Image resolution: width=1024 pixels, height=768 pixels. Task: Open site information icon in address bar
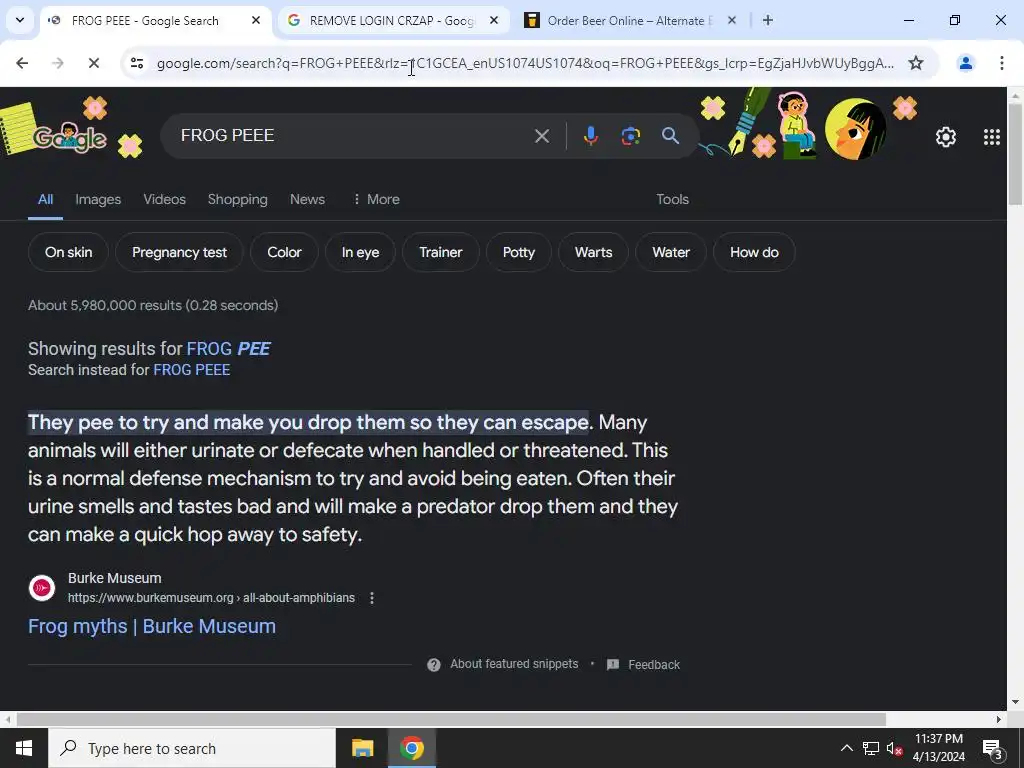pos(136,63)
